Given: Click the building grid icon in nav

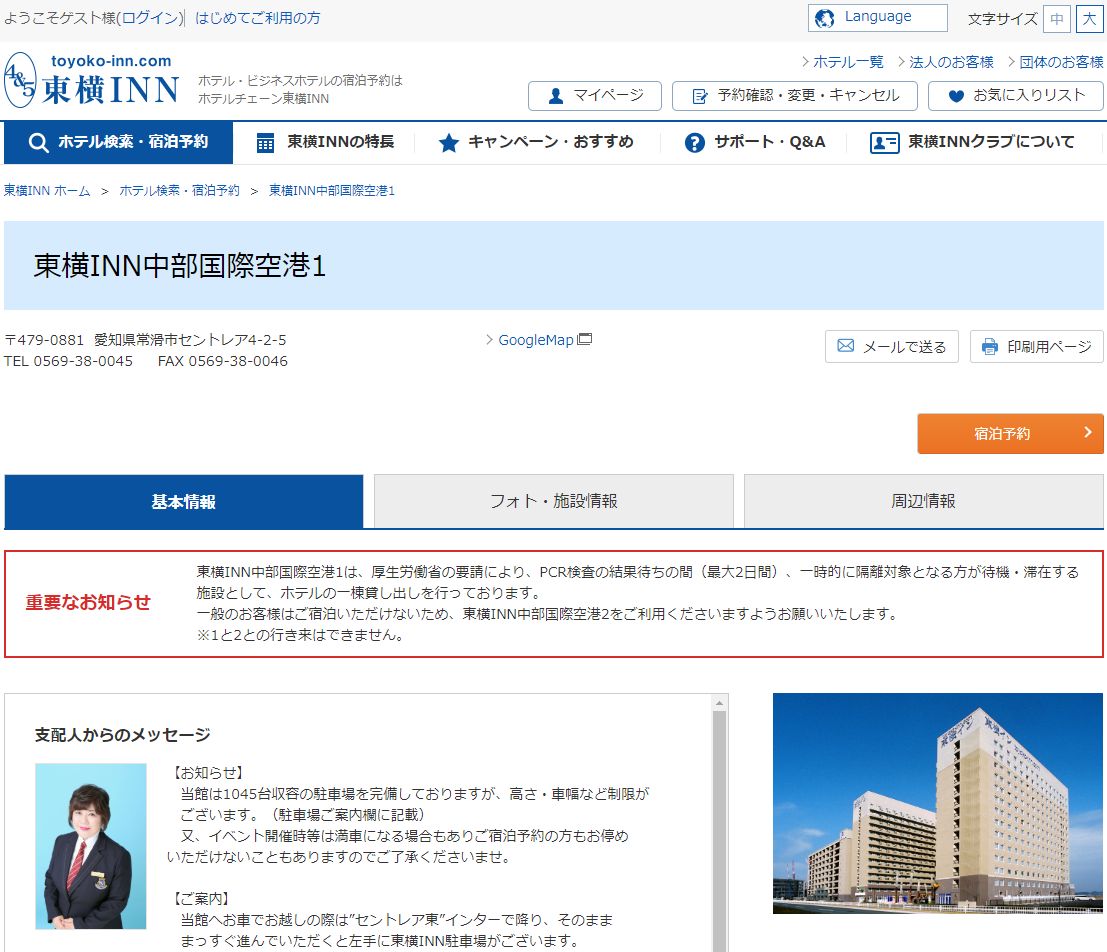Looking at the screenshot, I should tap(265, 143).
